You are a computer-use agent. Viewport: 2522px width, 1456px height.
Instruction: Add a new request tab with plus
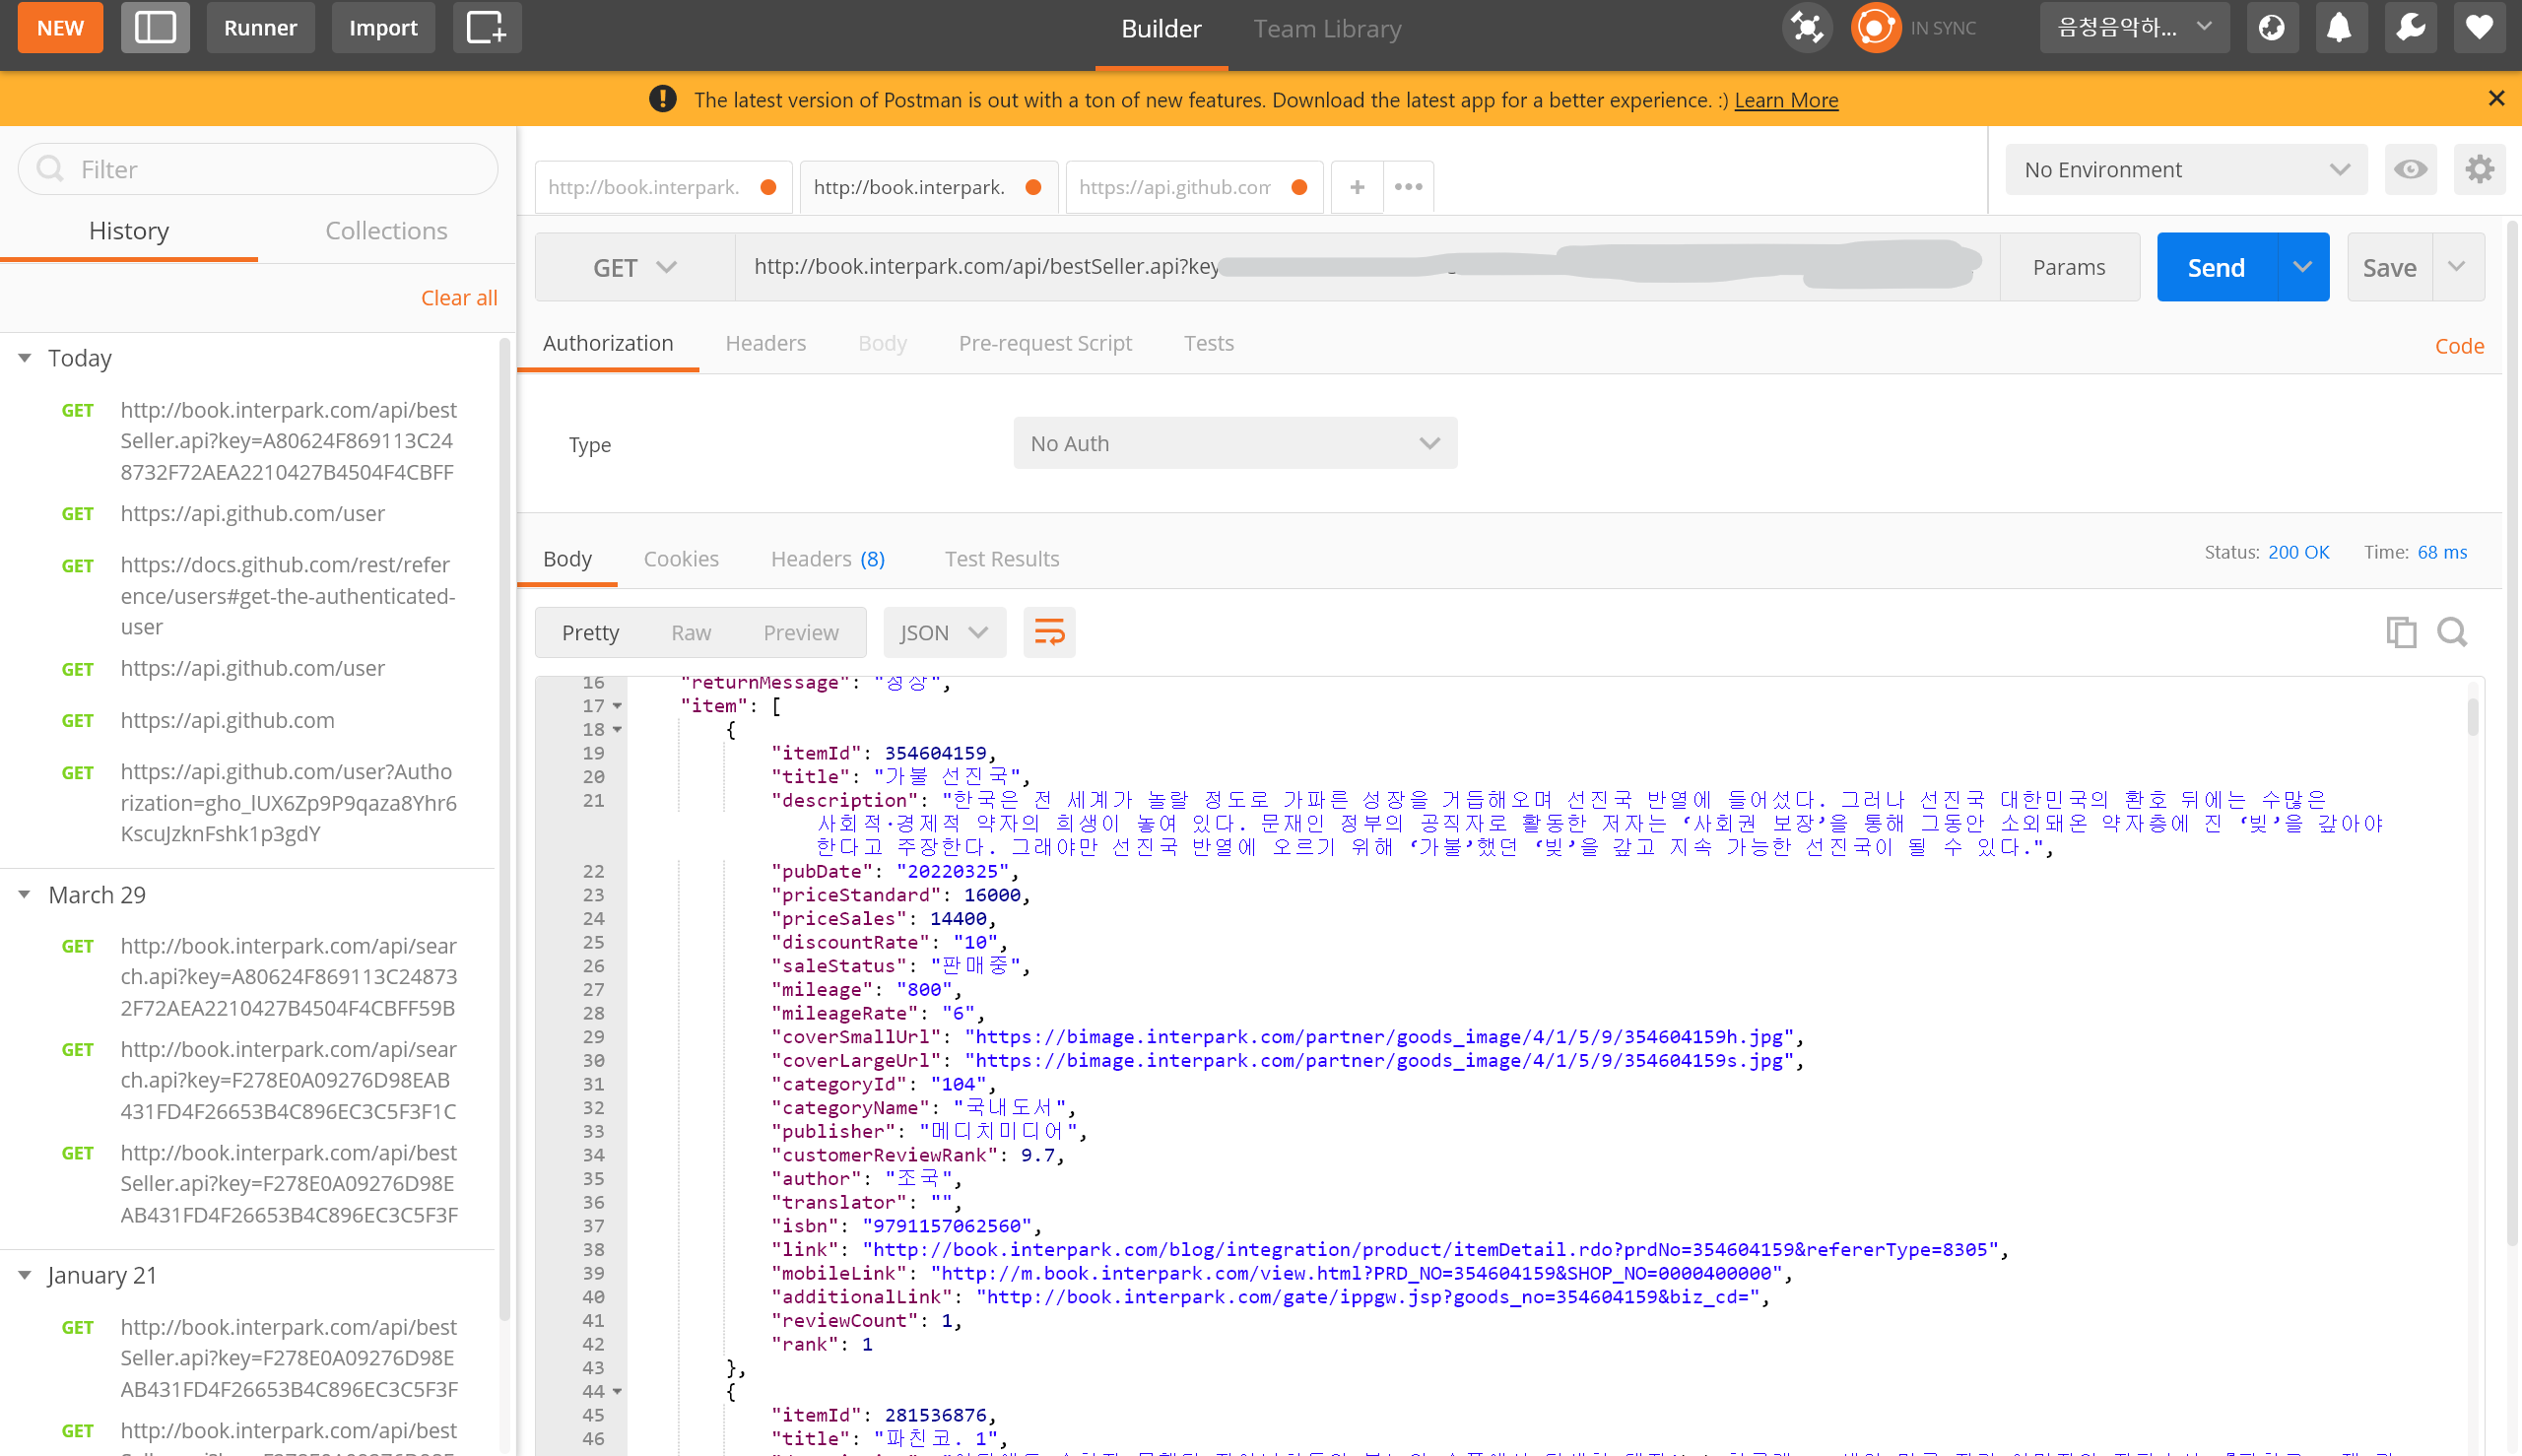(1357, 187)
